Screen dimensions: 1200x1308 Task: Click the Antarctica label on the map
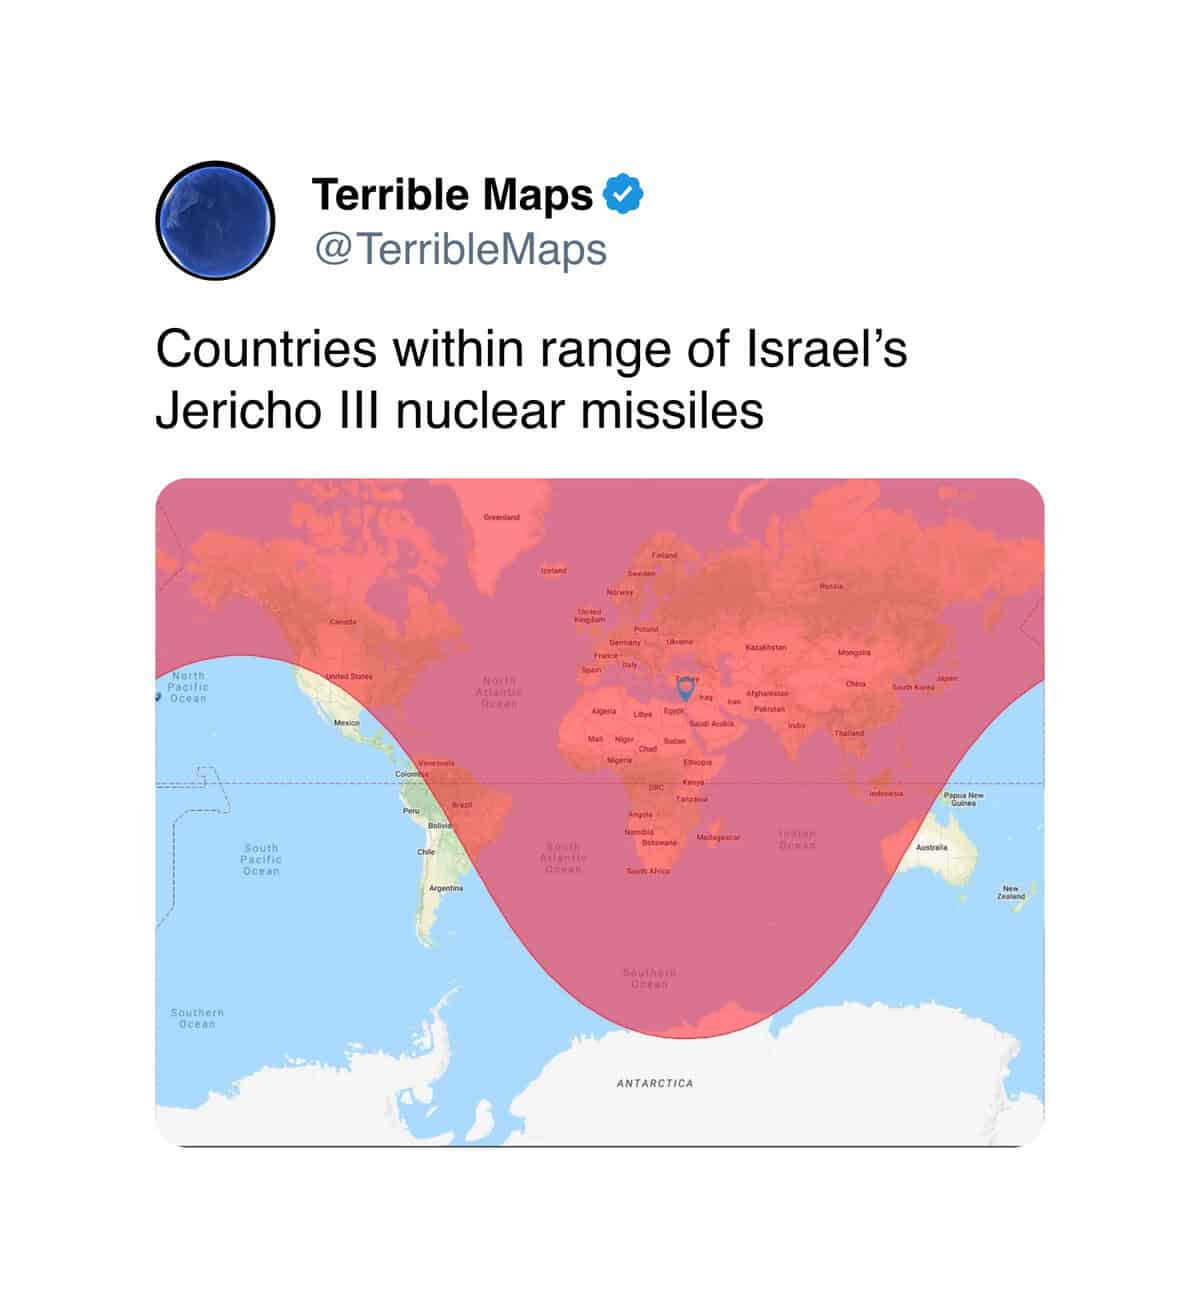coord(654,1083)
